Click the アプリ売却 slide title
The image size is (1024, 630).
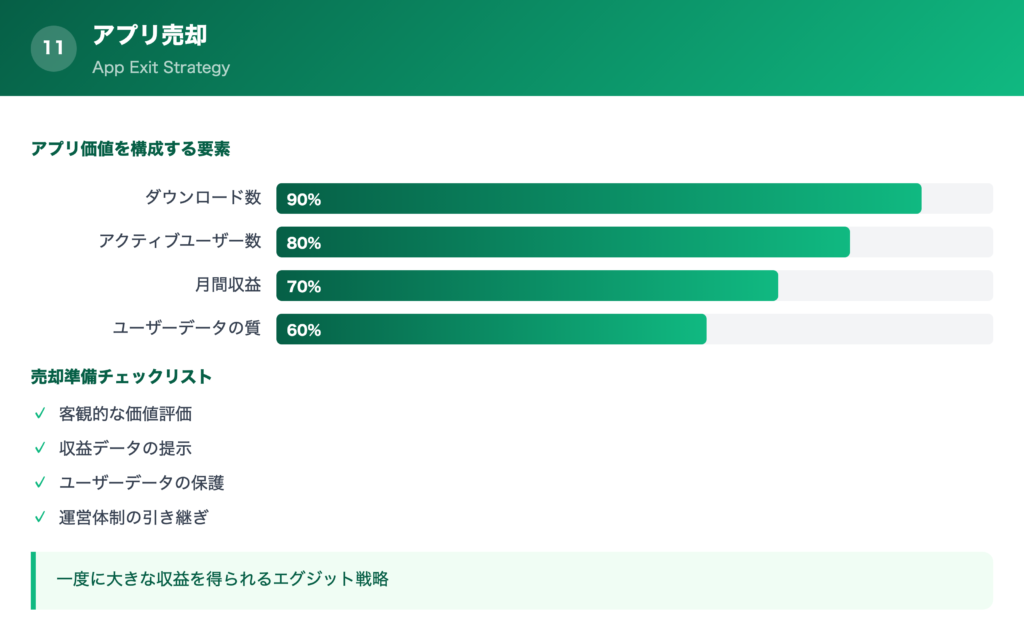(149, 35)
